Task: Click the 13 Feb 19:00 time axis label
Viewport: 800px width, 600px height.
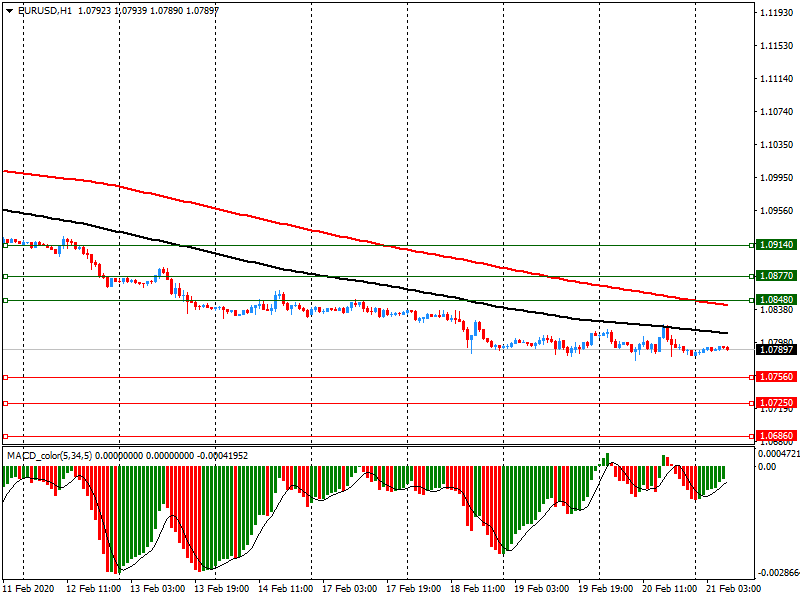Action: (220, 590)
